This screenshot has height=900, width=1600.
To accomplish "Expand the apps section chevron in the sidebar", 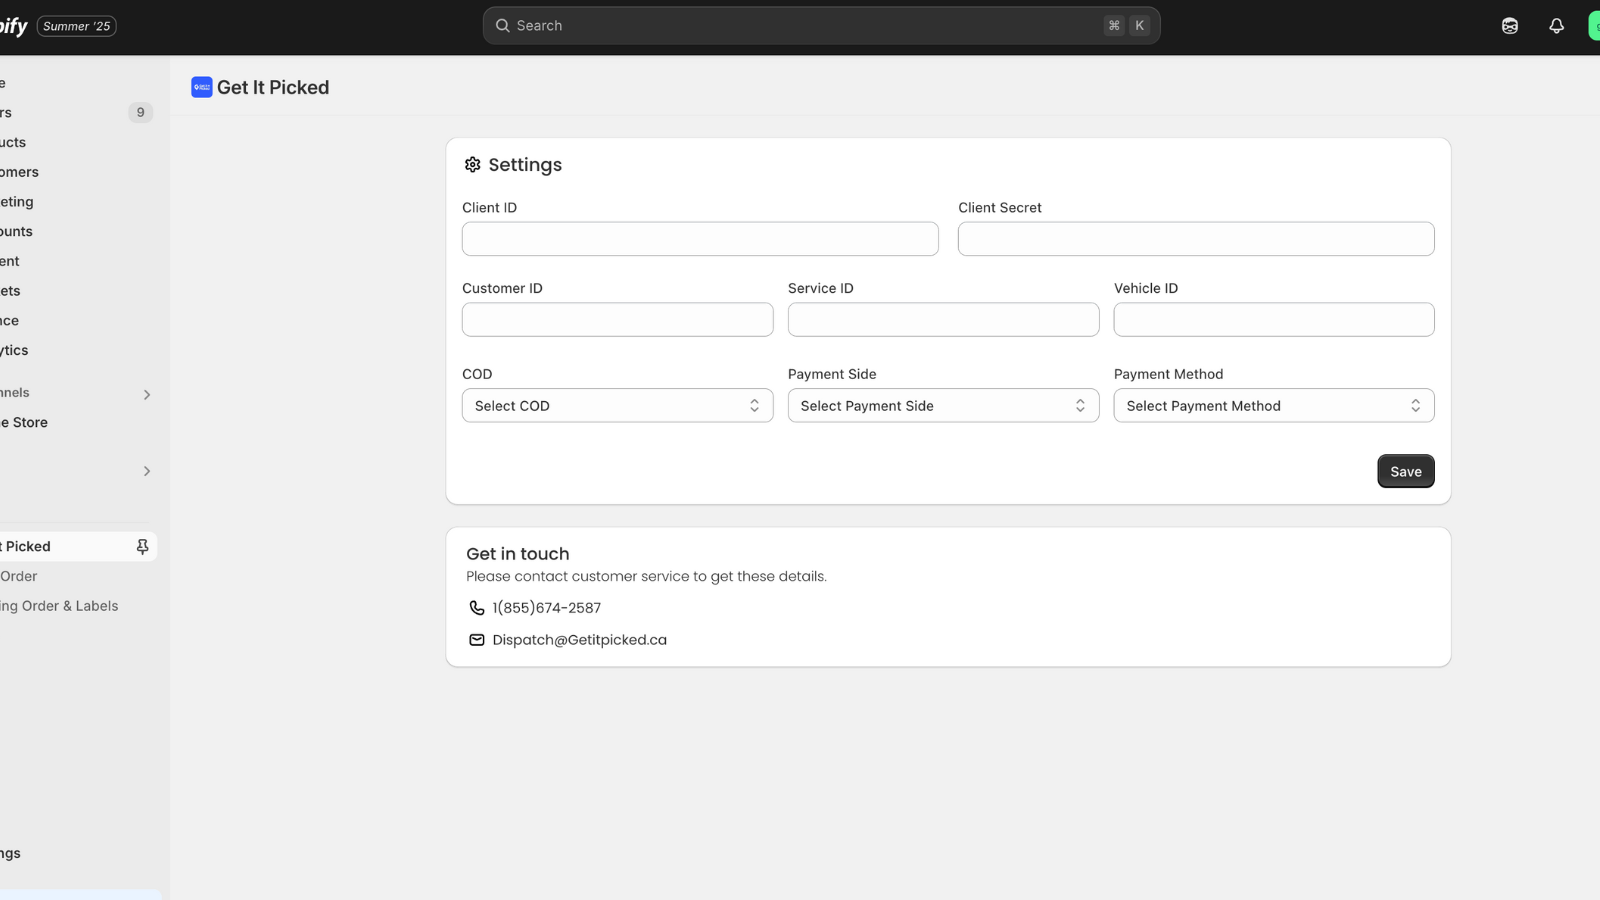I will click(x=147, y=471).
